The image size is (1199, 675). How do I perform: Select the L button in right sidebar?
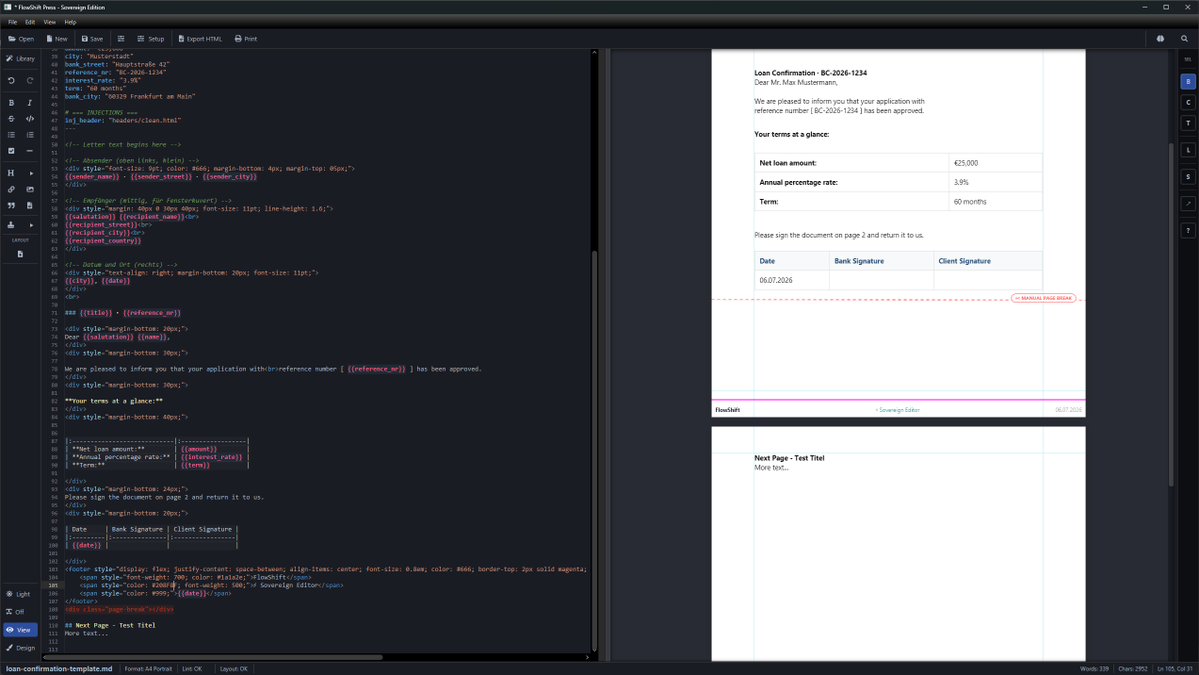[1188, 150]
